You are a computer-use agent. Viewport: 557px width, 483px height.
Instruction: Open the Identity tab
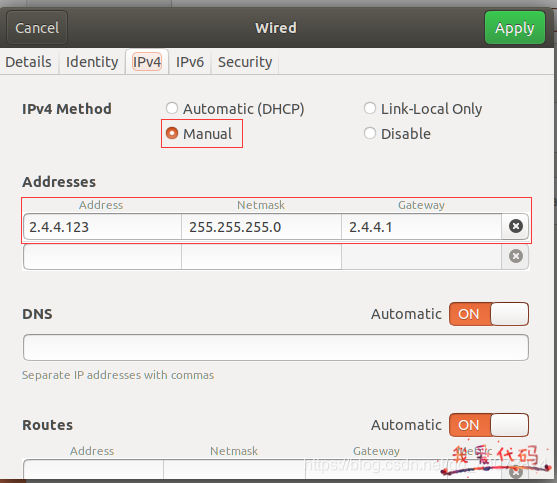coord(92,62)
